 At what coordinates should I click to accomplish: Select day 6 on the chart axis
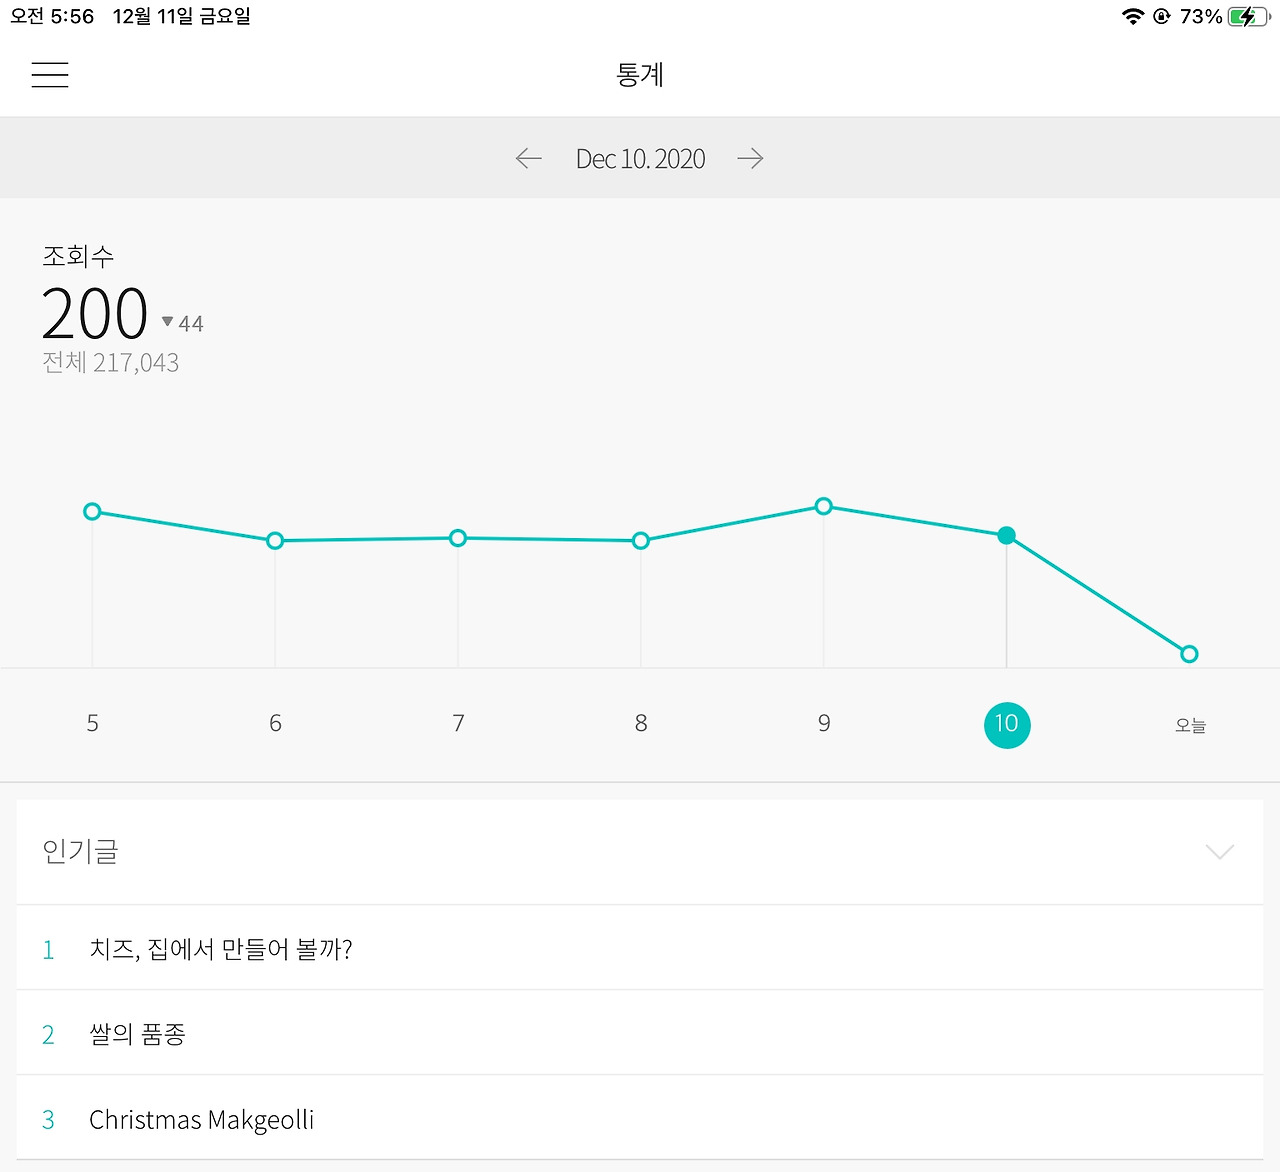tap(275, 723)
